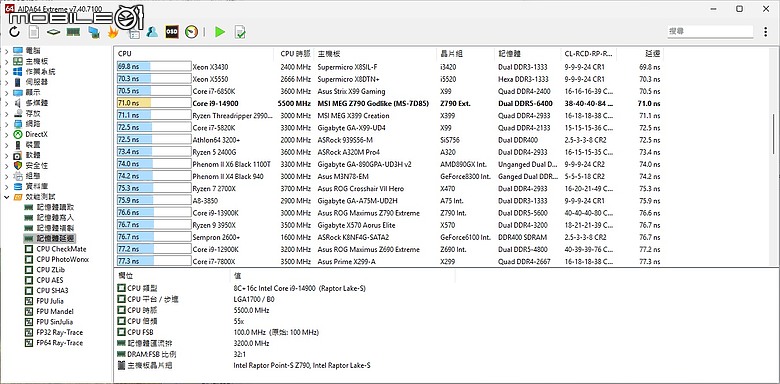Open the Report document toolbar icon
Image resolution: width=780 pixels, height=384 pixels.
(x=33, y=32)
